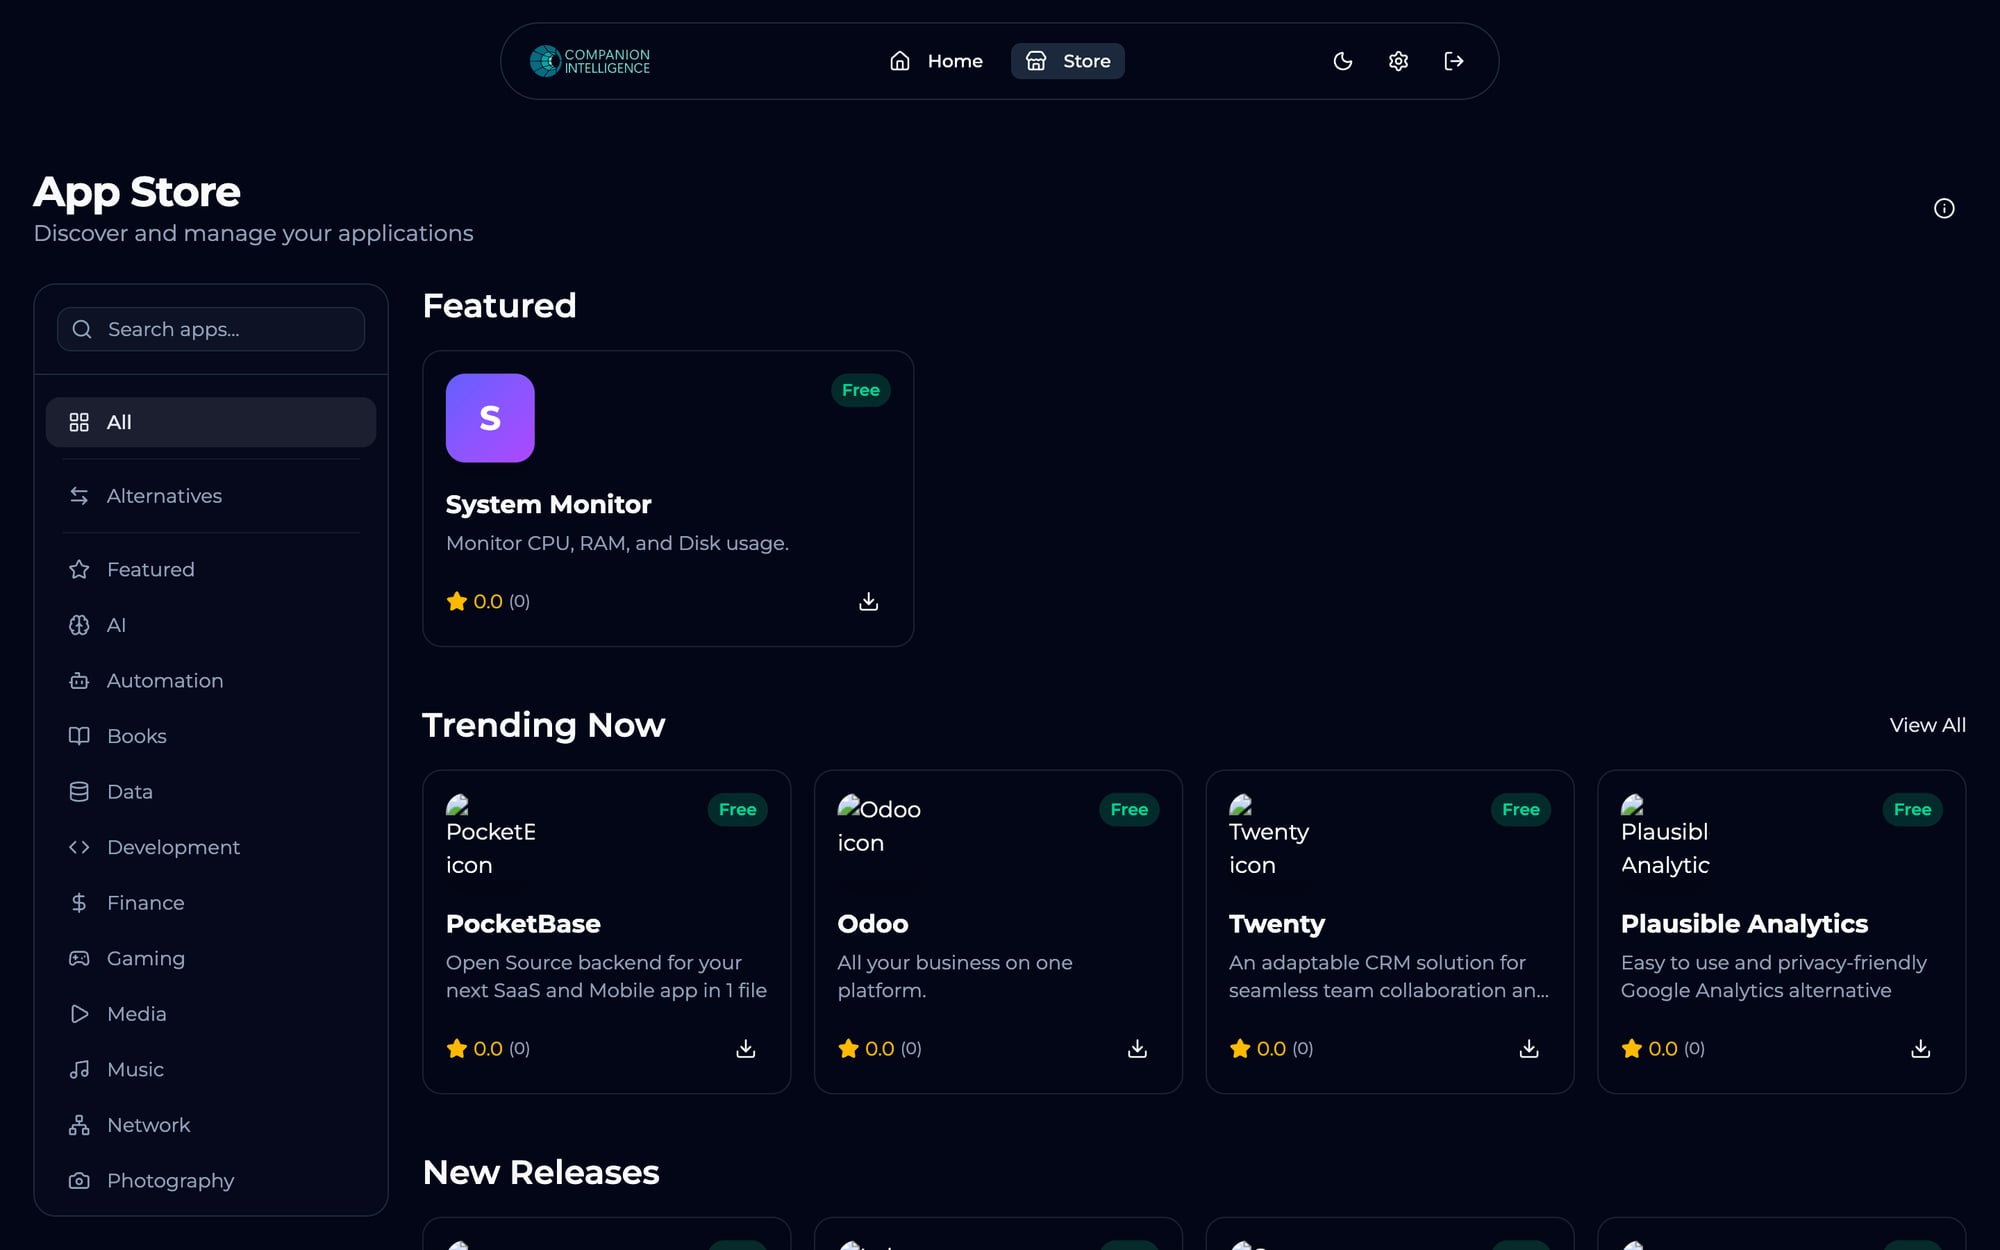Viewport: 2000px width, 1250px height.
Task: Select the All category in the sidebar
Action: tap(210, 422)
